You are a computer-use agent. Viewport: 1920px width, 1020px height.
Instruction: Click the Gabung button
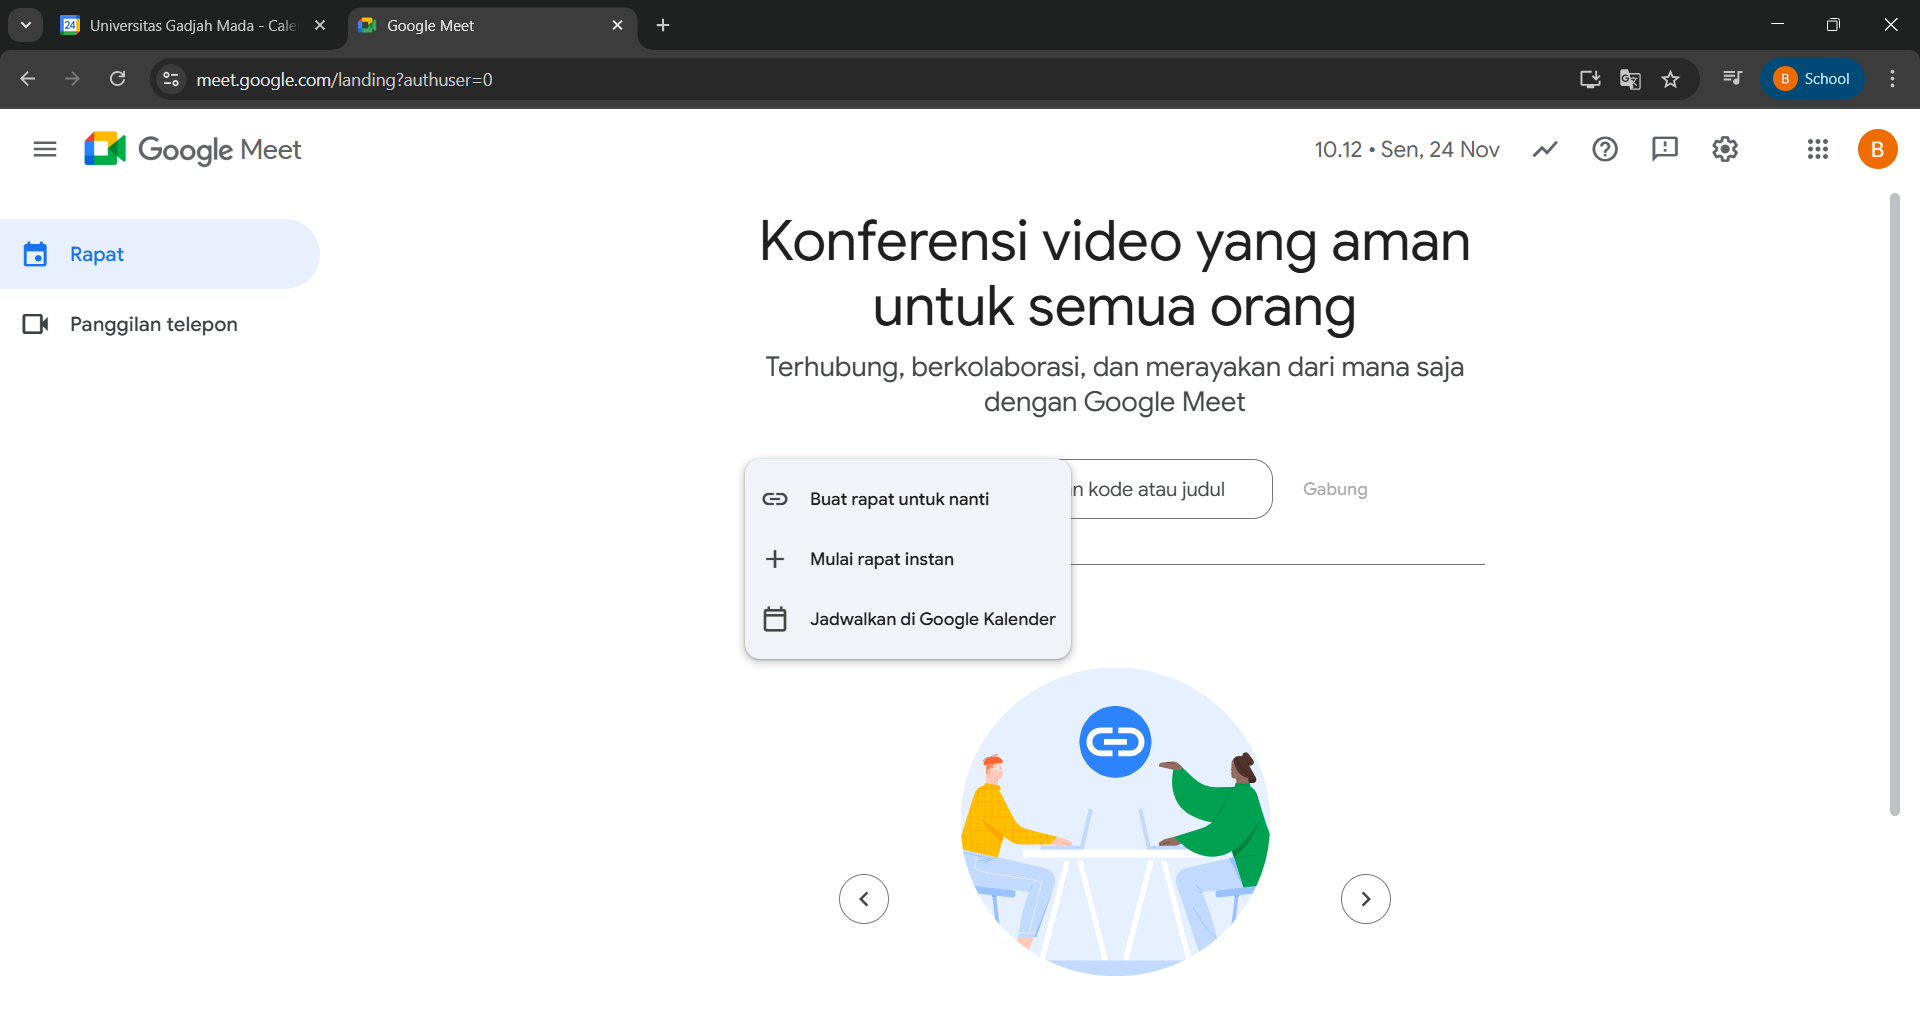coord(1335,489)
